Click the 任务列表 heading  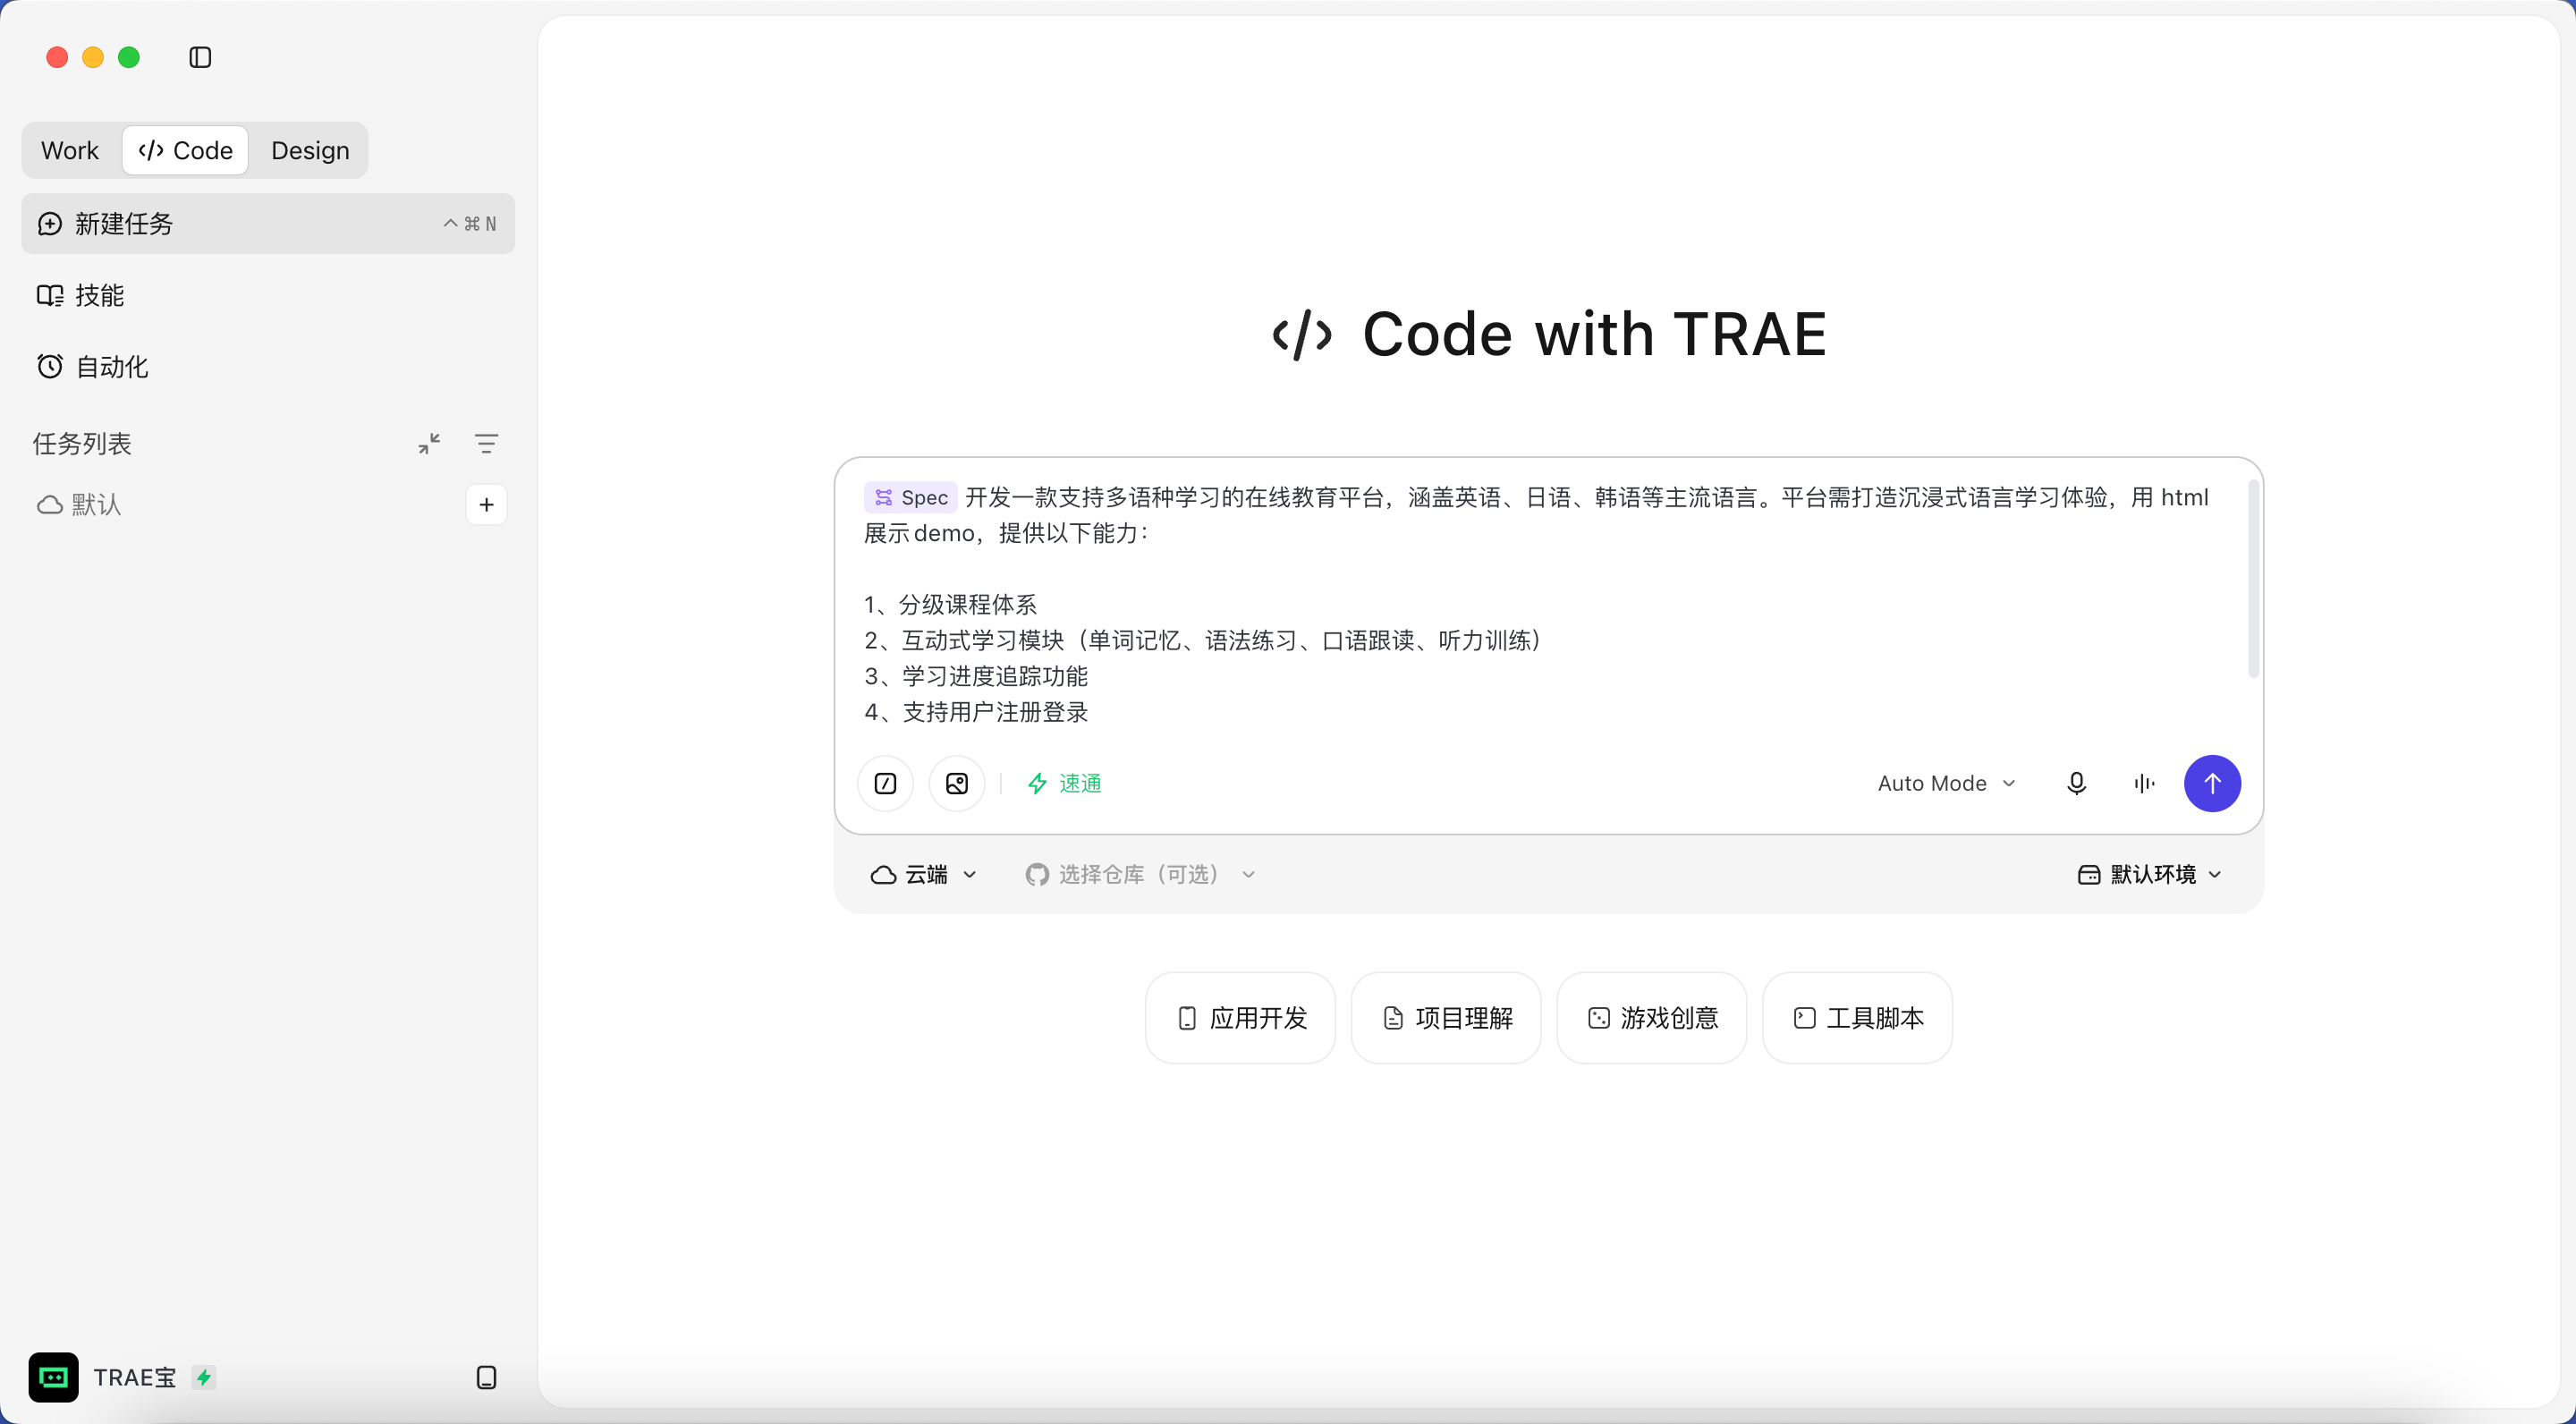point(82,443)
